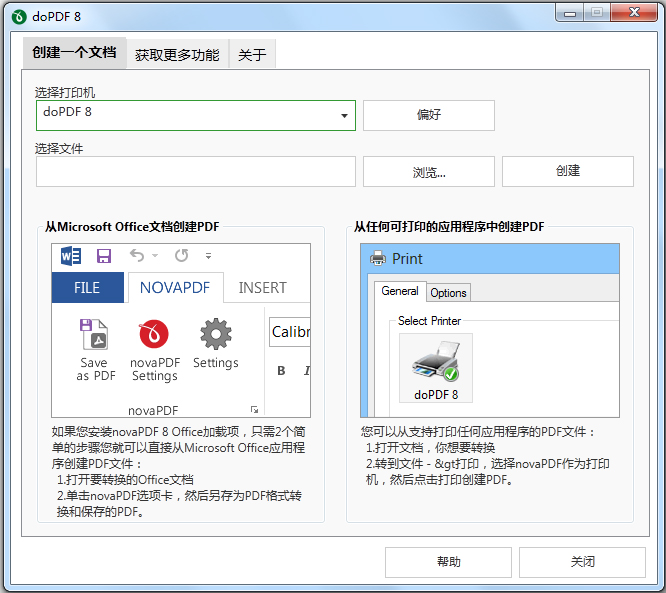Image resolution: width=666 pixels, height=593 pixels.
Task: Click the doPDF logo icon in title bar
Action: (19, 17)
